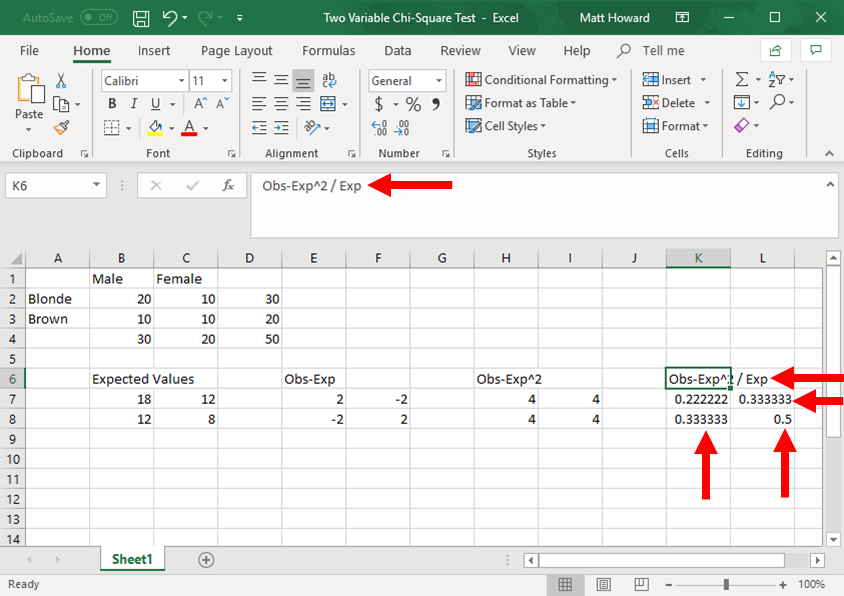Viewport: 844px width, 596px height.
Task: Switch to Page Layout view button
Action: tap(603, 585)
